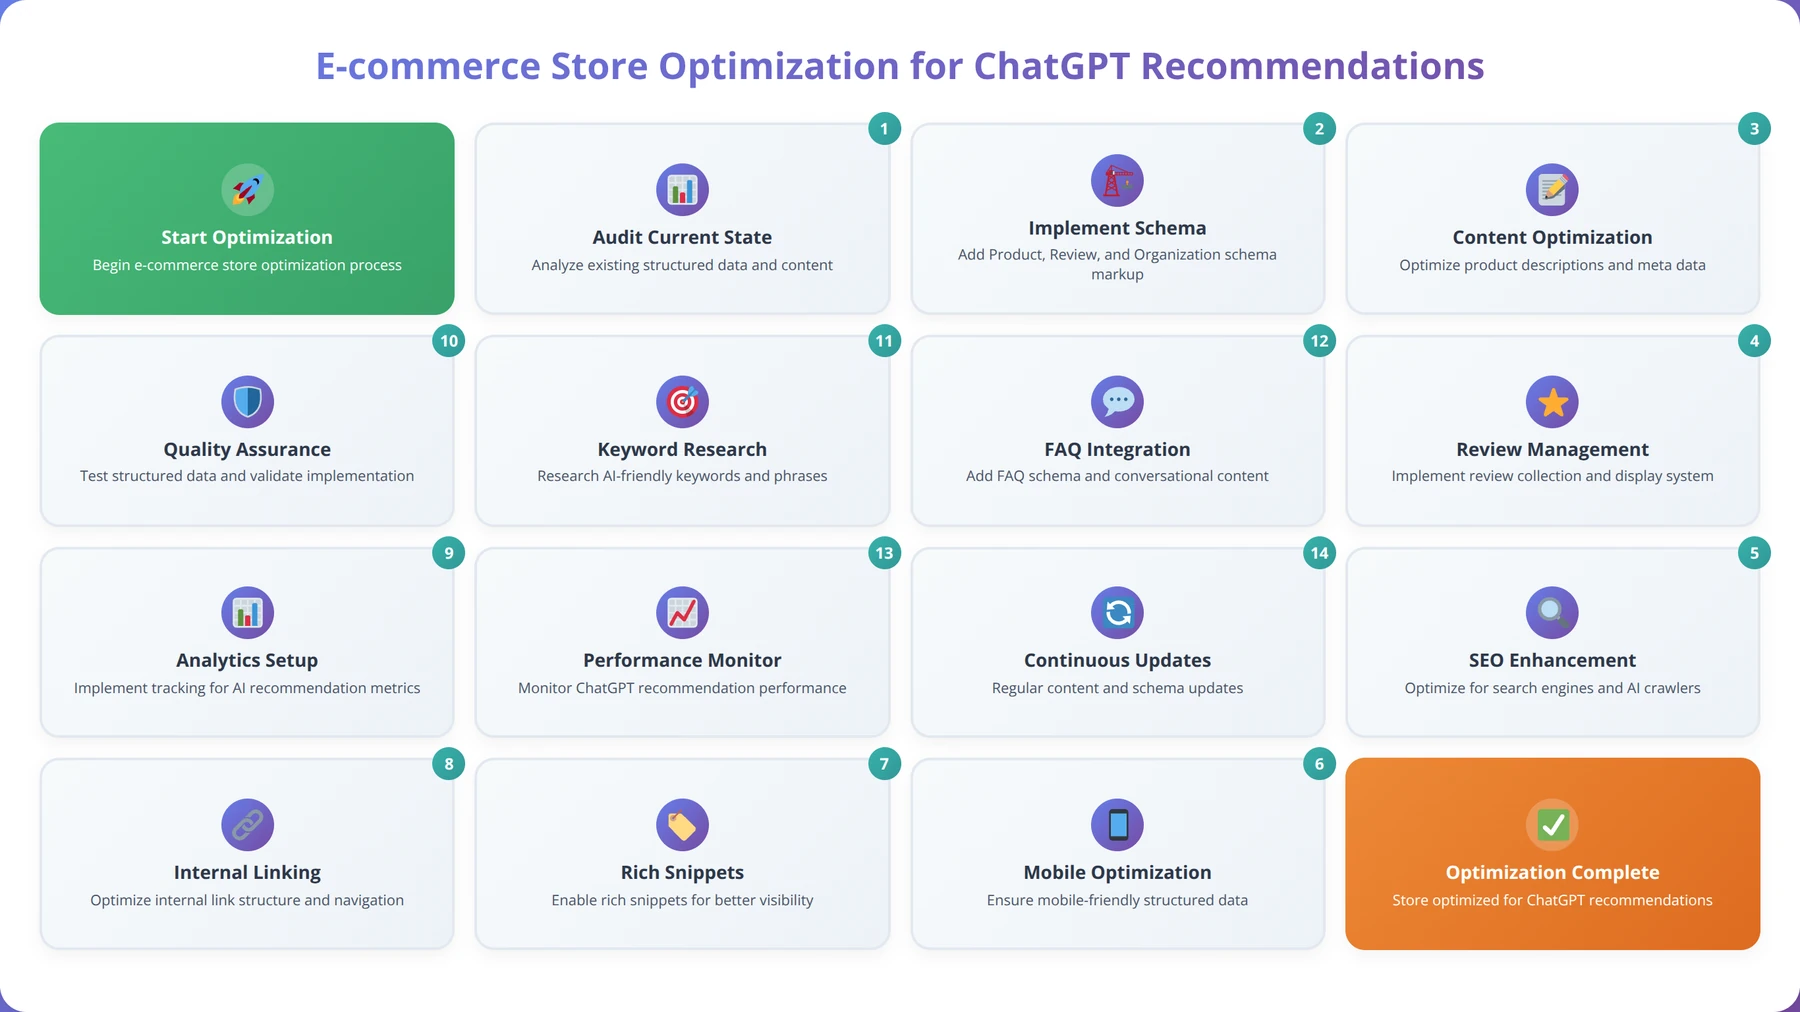Select the price tag icon for Rich Snippets
This screenshot has height=1012, width=1800.
coord(682,824)
